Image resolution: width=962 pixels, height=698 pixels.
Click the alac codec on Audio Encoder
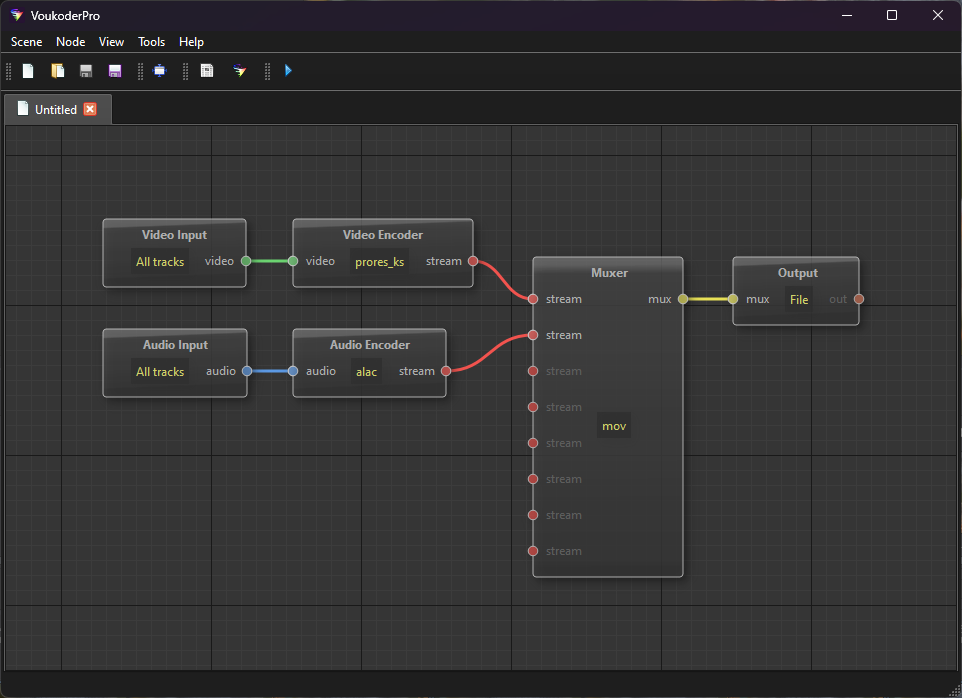367,372
